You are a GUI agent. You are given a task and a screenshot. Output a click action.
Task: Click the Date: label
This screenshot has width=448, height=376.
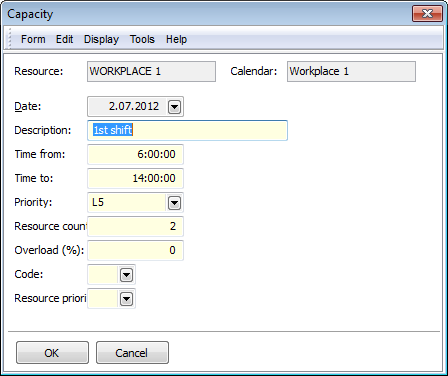28,106
